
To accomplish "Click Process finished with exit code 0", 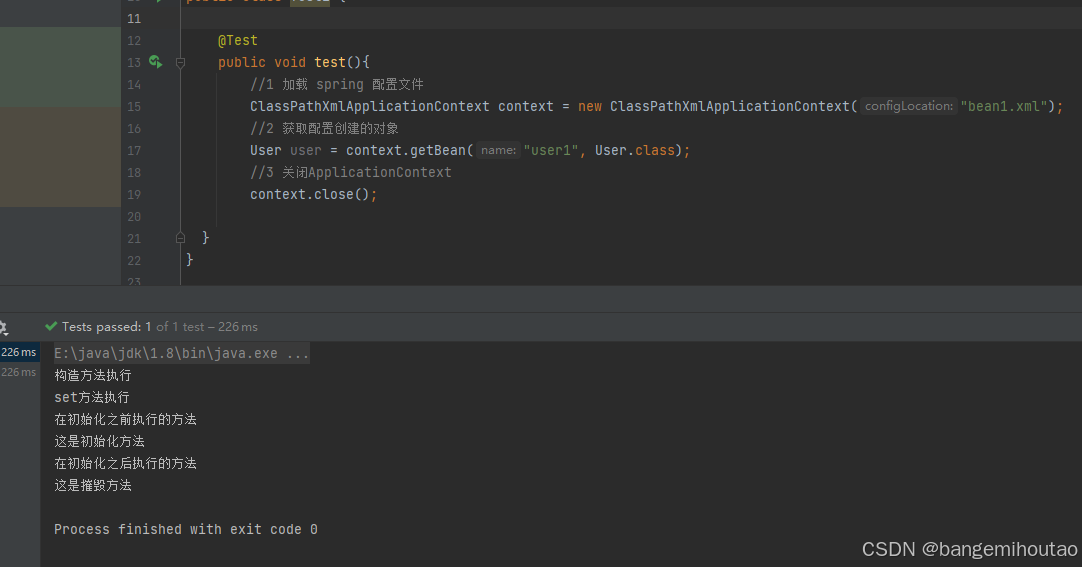I will (x=186, y=530).
